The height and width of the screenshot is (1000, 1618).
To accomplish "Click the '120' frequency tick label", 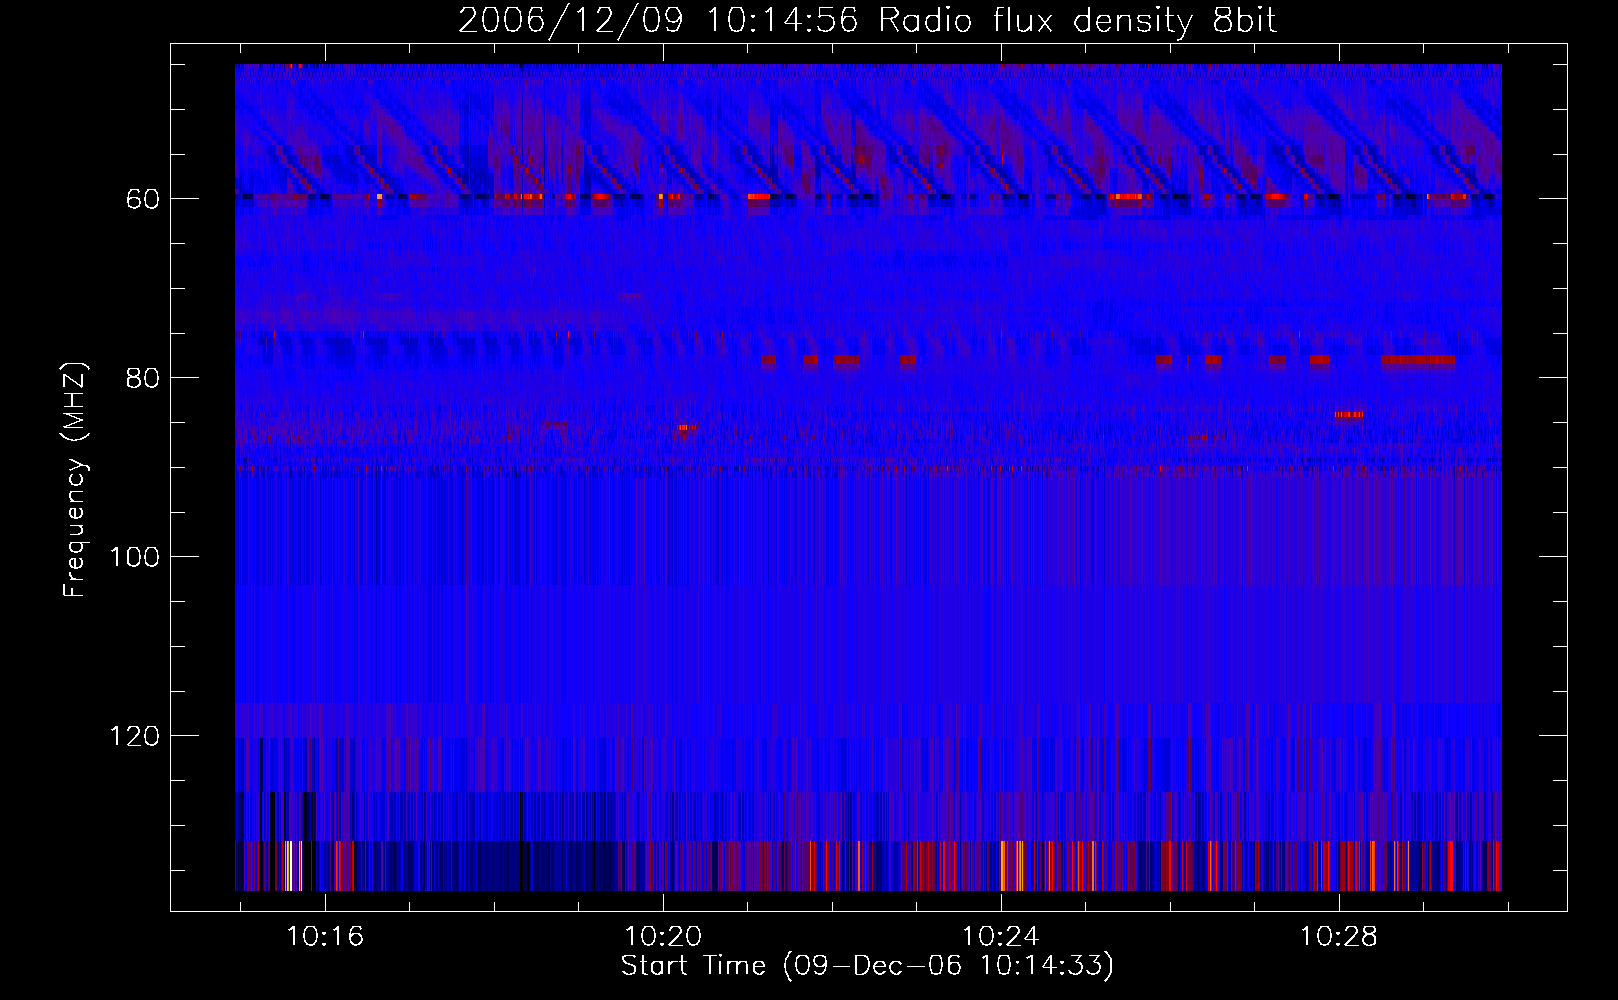I will click(135, 736).
